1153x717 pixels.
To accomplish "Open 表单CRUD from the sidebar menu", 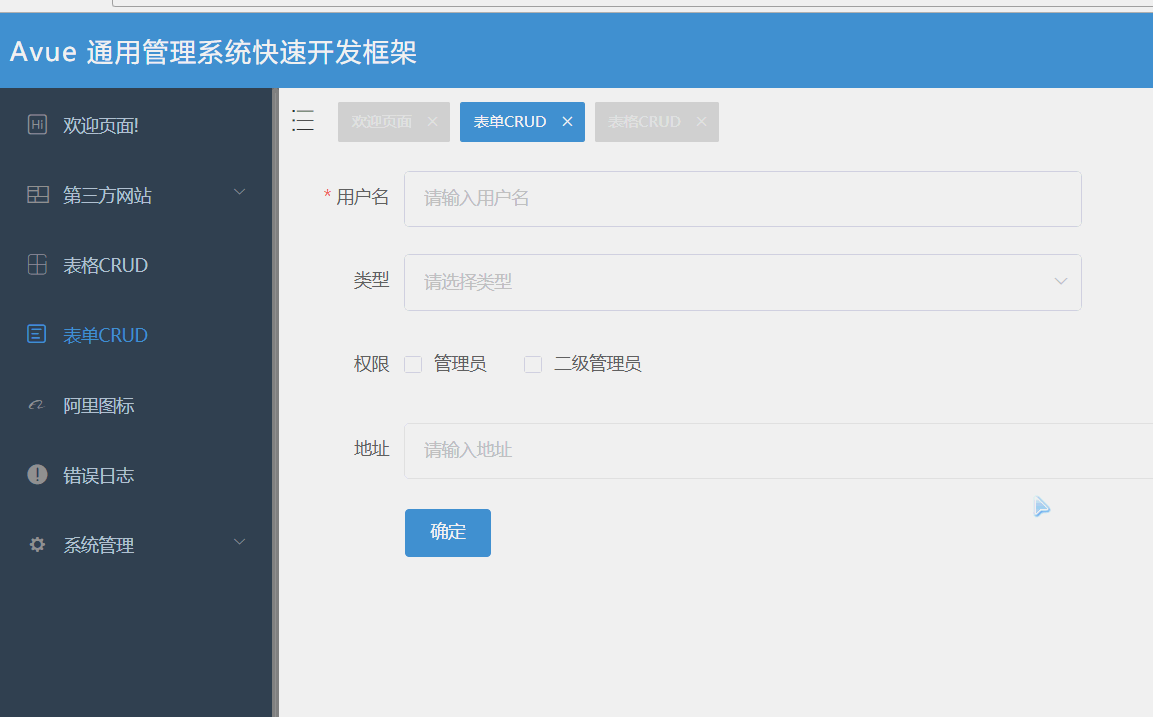I will pos(136,335).
